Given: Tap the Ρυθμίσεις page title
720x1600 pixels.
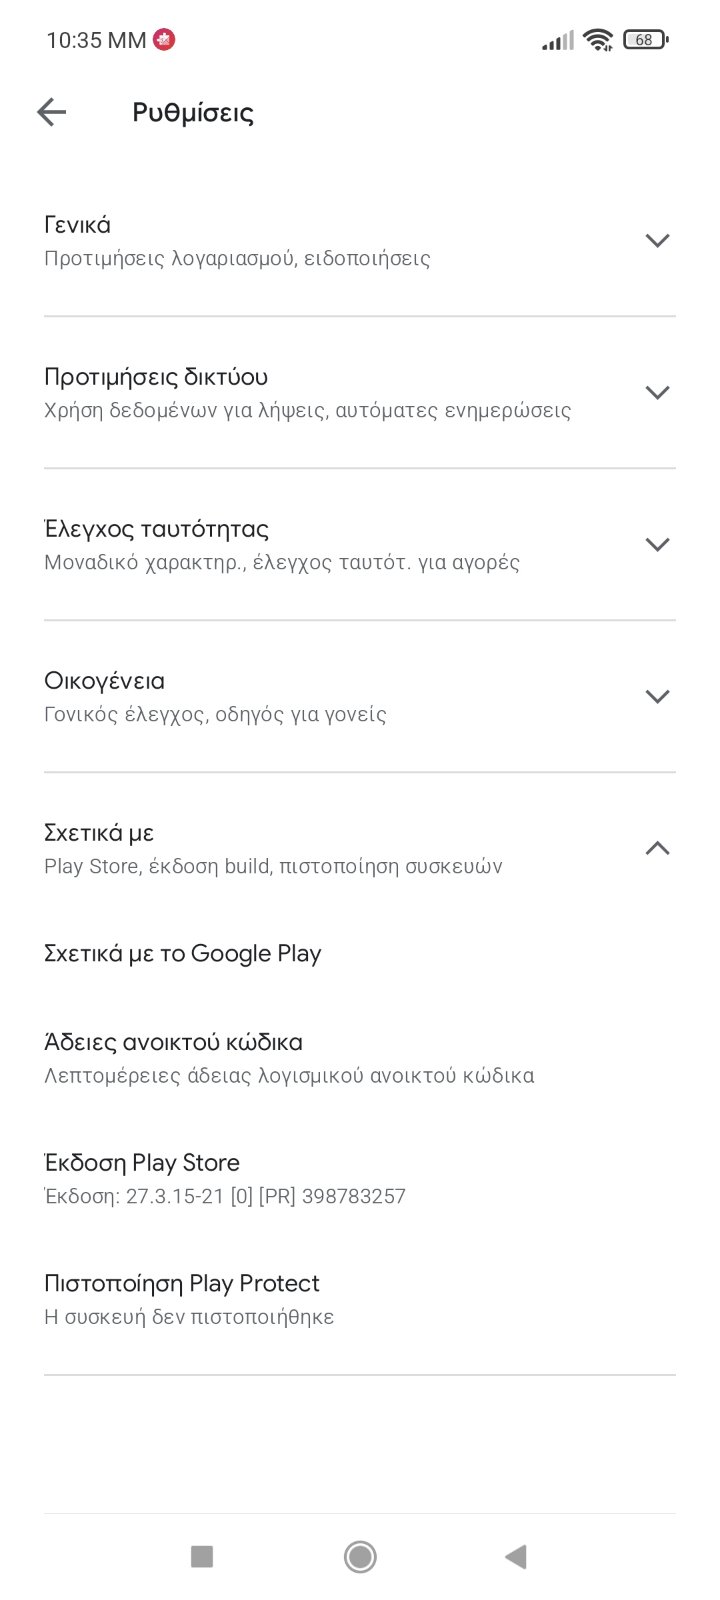Looking at the screenshot, I should tap(193, 112).
